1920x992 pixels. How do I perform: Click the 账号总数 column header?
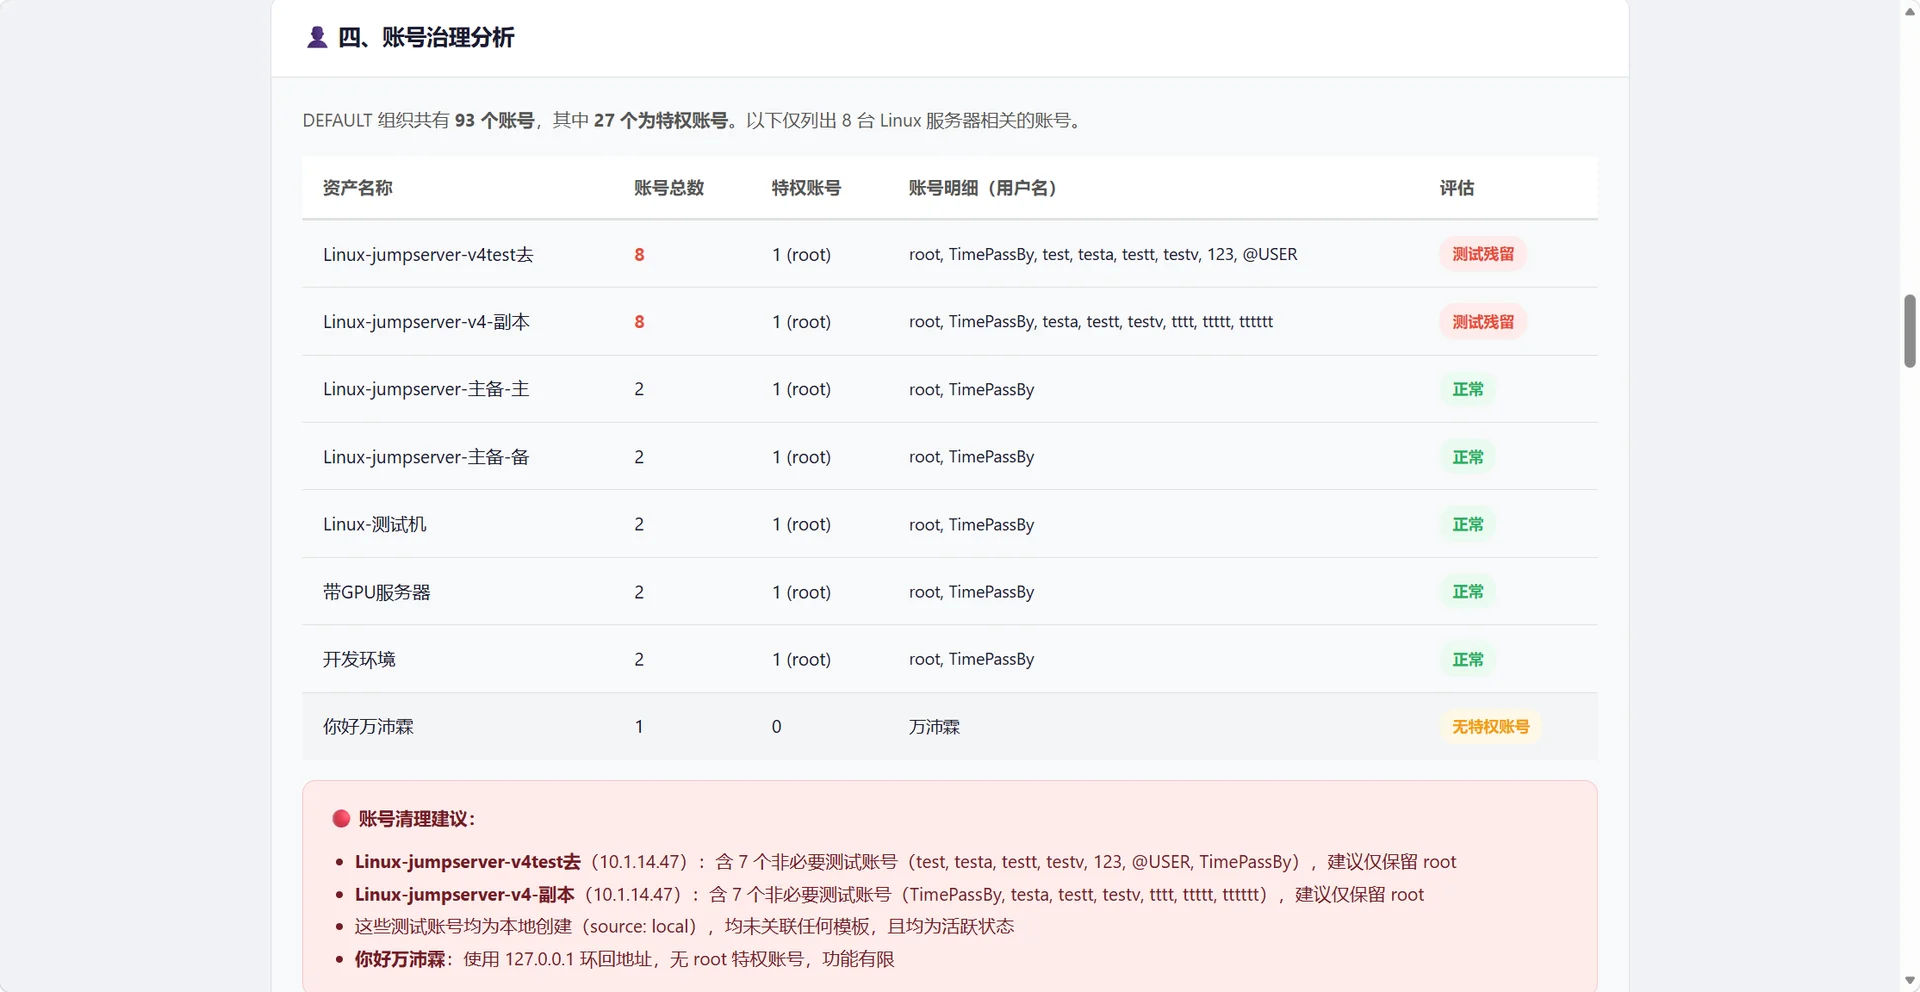coord(669,188)
